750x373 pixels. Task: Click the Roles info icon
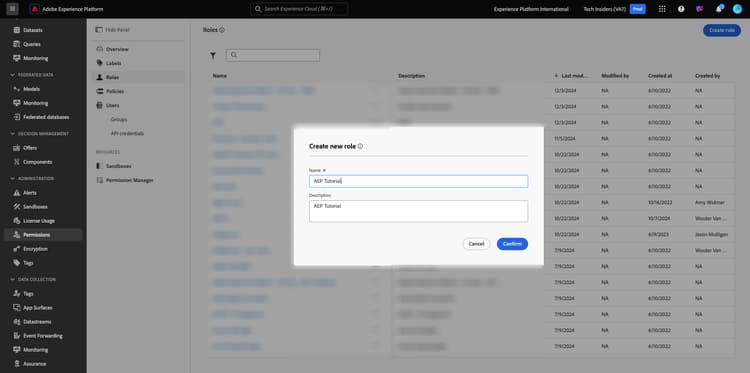point(222,30)
